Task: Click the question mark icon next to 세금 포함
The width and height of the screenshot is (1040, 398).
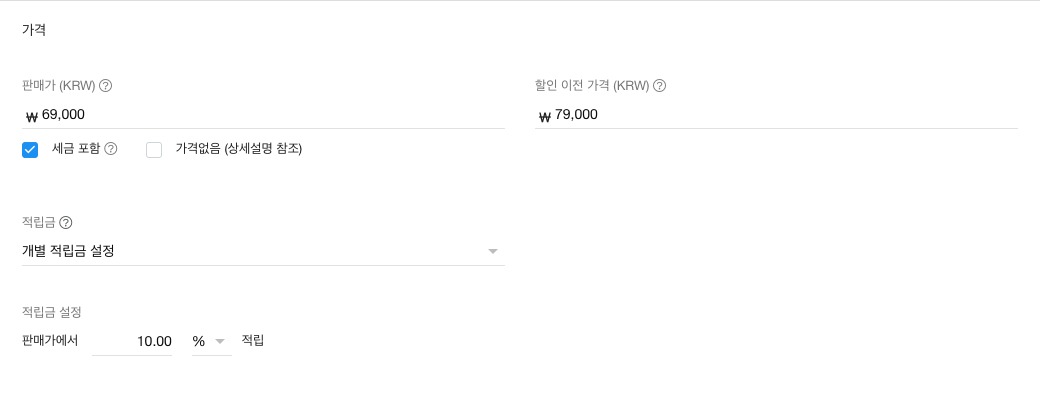Action: [111, 149]
